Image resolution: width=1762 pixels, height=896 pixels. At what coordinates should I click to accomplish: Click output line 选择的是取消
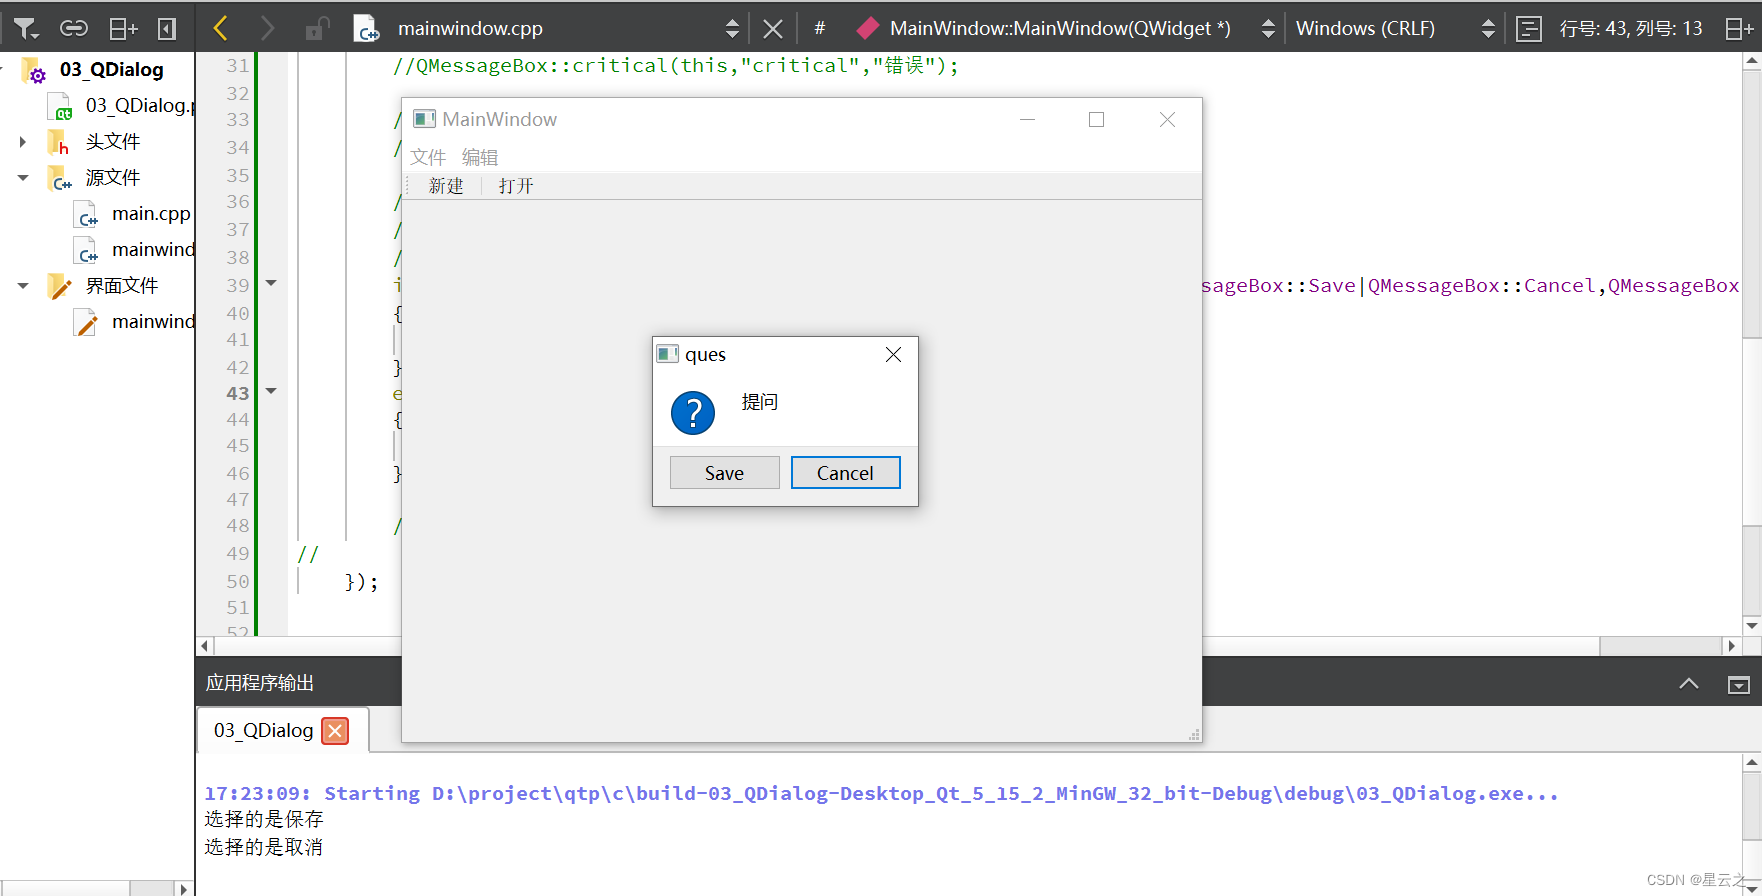264,847
